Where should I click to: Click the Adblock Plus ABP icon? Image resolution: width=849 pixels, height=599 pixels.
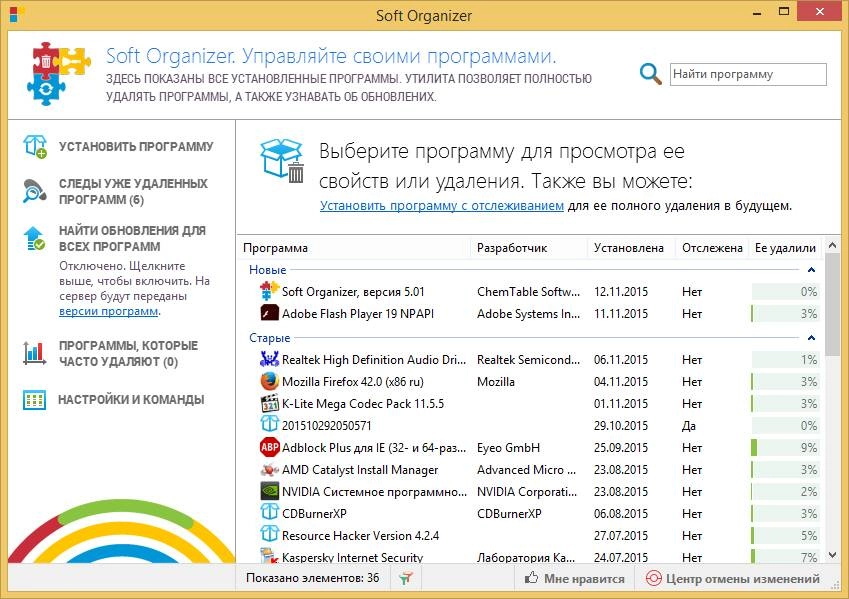[x=270, y=447]
